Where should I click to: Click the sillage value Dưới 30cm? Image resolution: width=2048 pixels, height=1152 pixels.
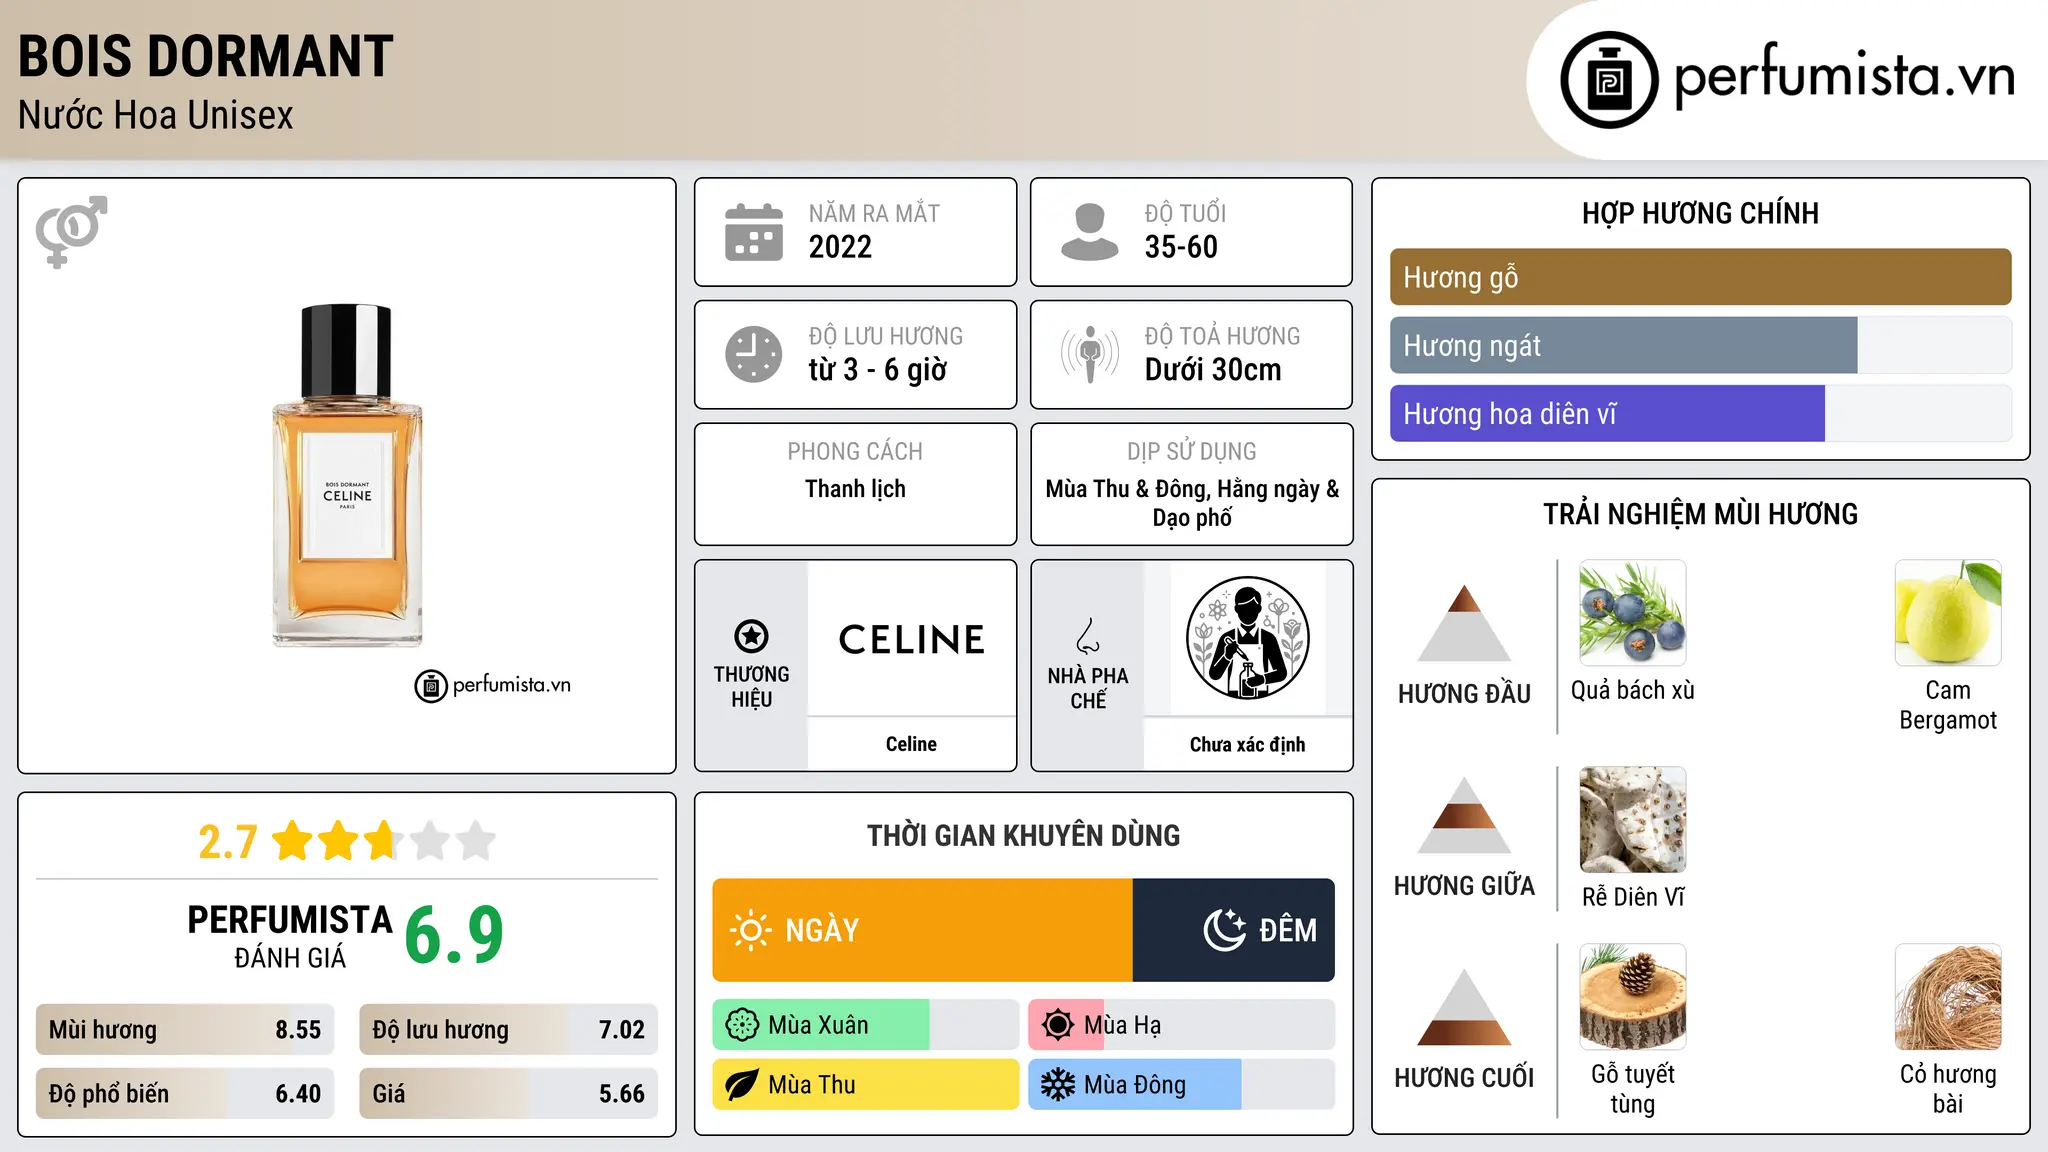[1213, 370]
